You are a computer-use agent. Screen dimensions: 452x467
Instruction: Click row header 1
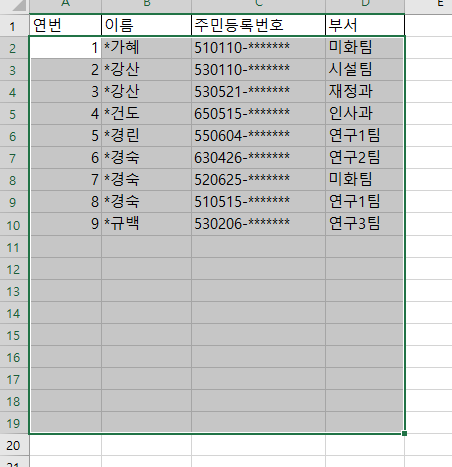[14, 25]
